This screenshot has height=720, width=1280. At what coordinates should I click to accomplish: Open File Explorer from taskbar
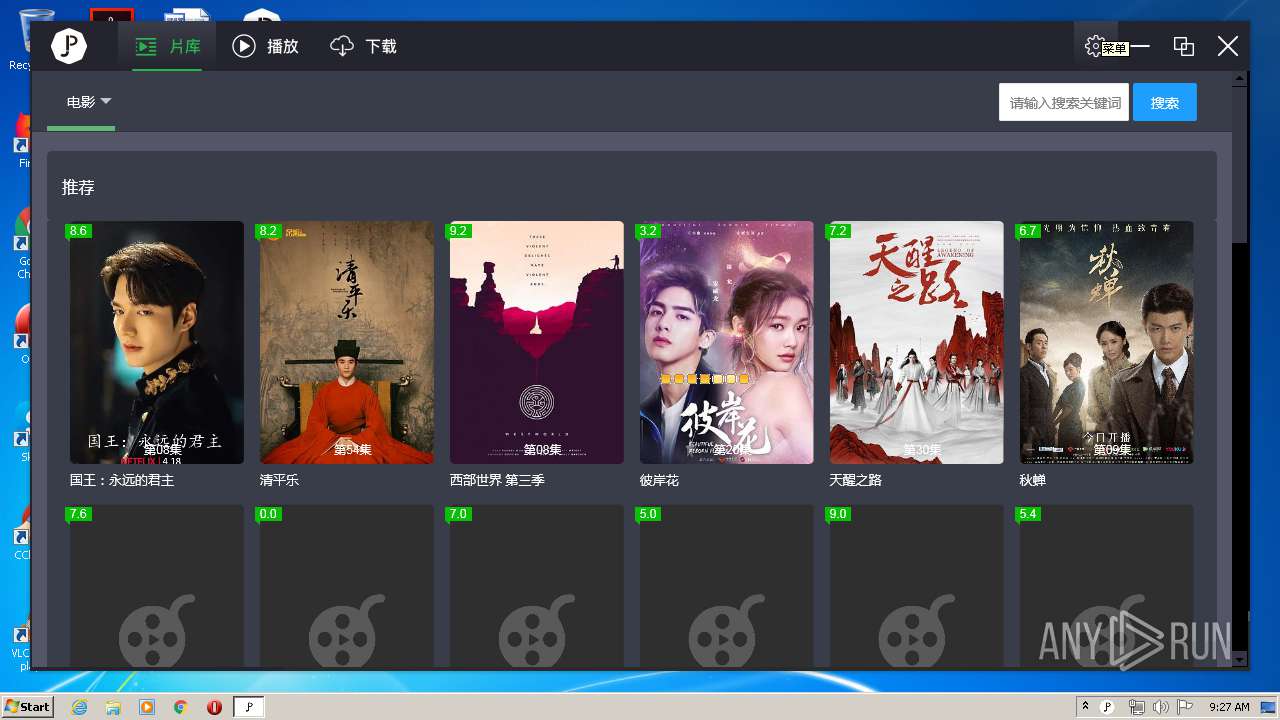click(113, 707)
